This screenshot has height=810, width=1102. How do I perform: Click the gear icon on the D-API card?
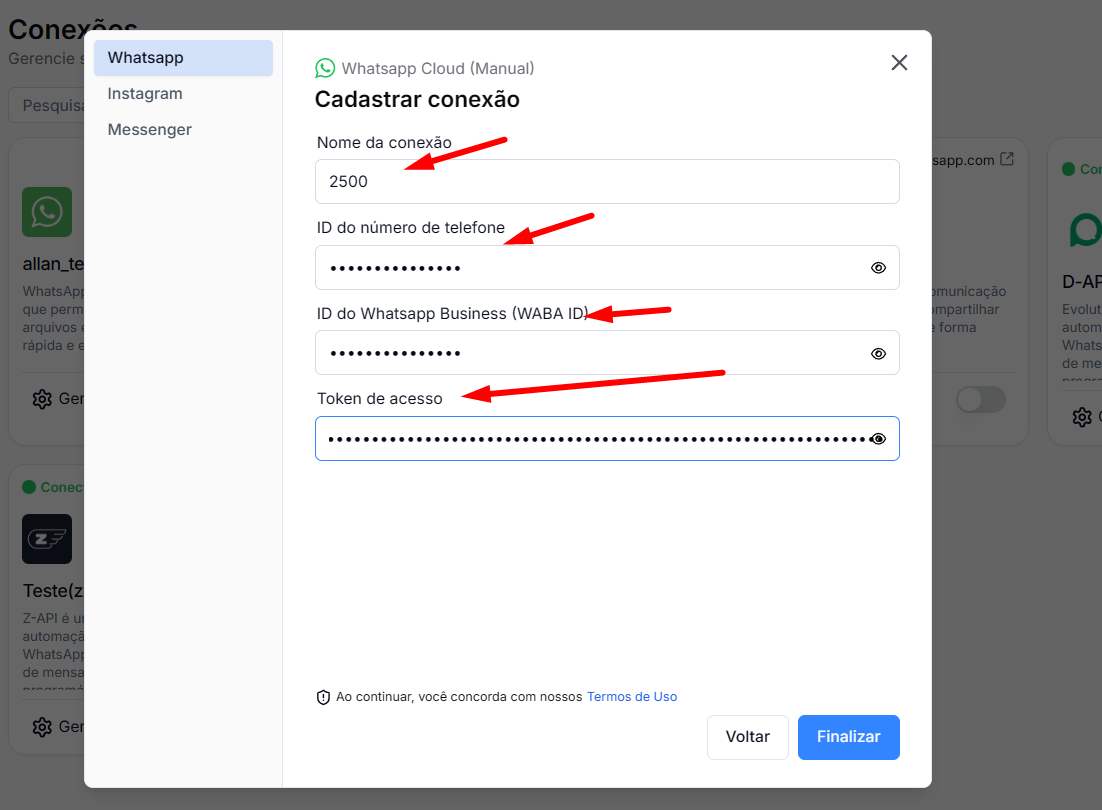[x=1082, y=417]
